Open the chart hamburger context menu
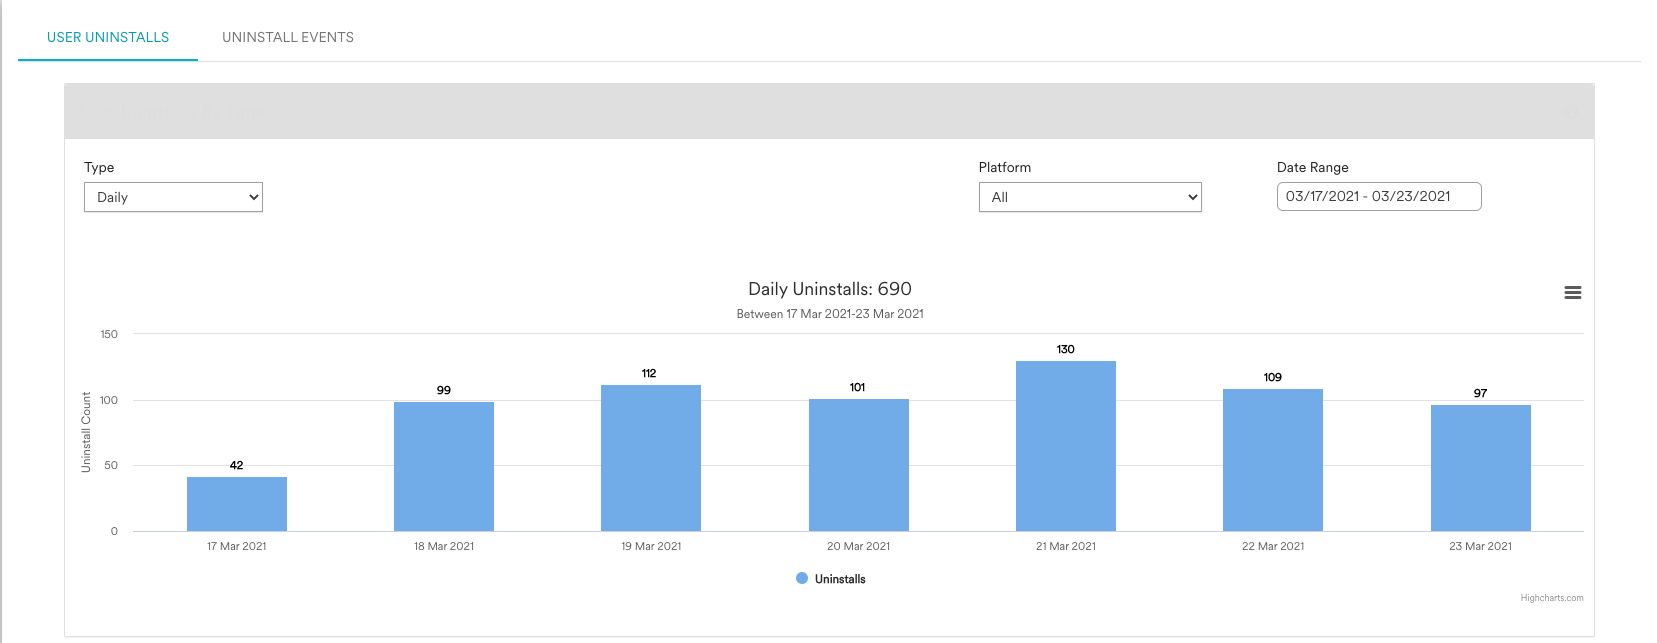 coord(1572,293)
